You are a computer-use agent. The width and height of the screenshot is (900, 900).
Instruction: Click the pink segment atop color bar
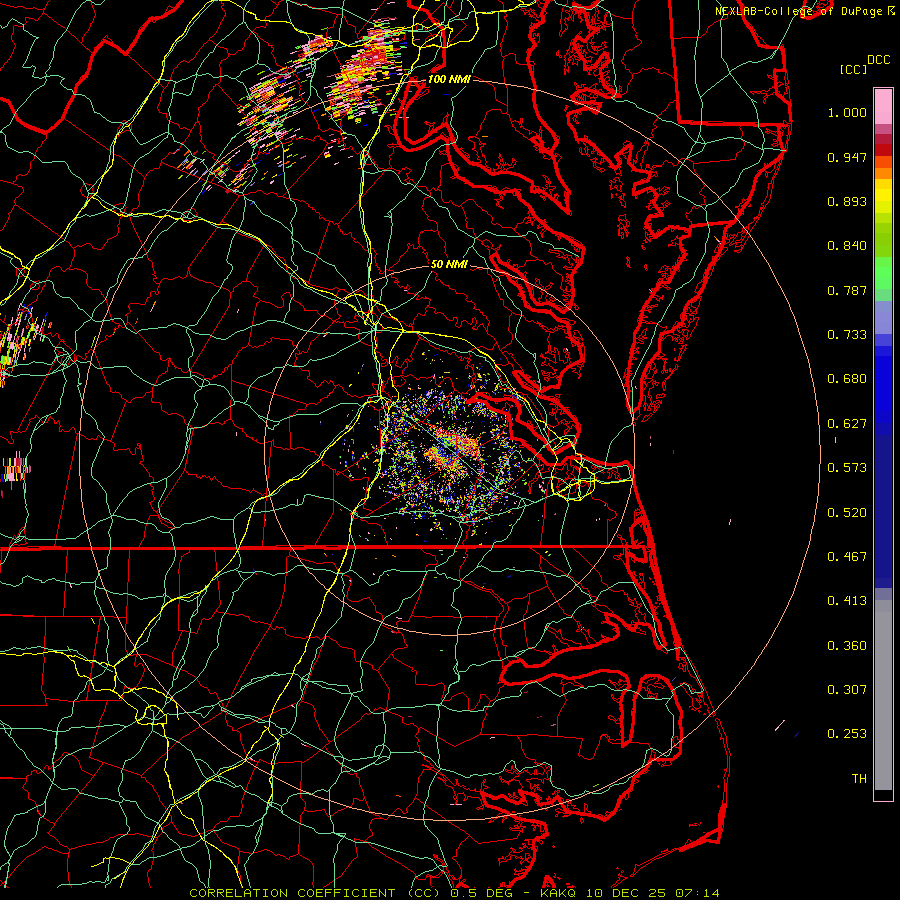point(883,106)
